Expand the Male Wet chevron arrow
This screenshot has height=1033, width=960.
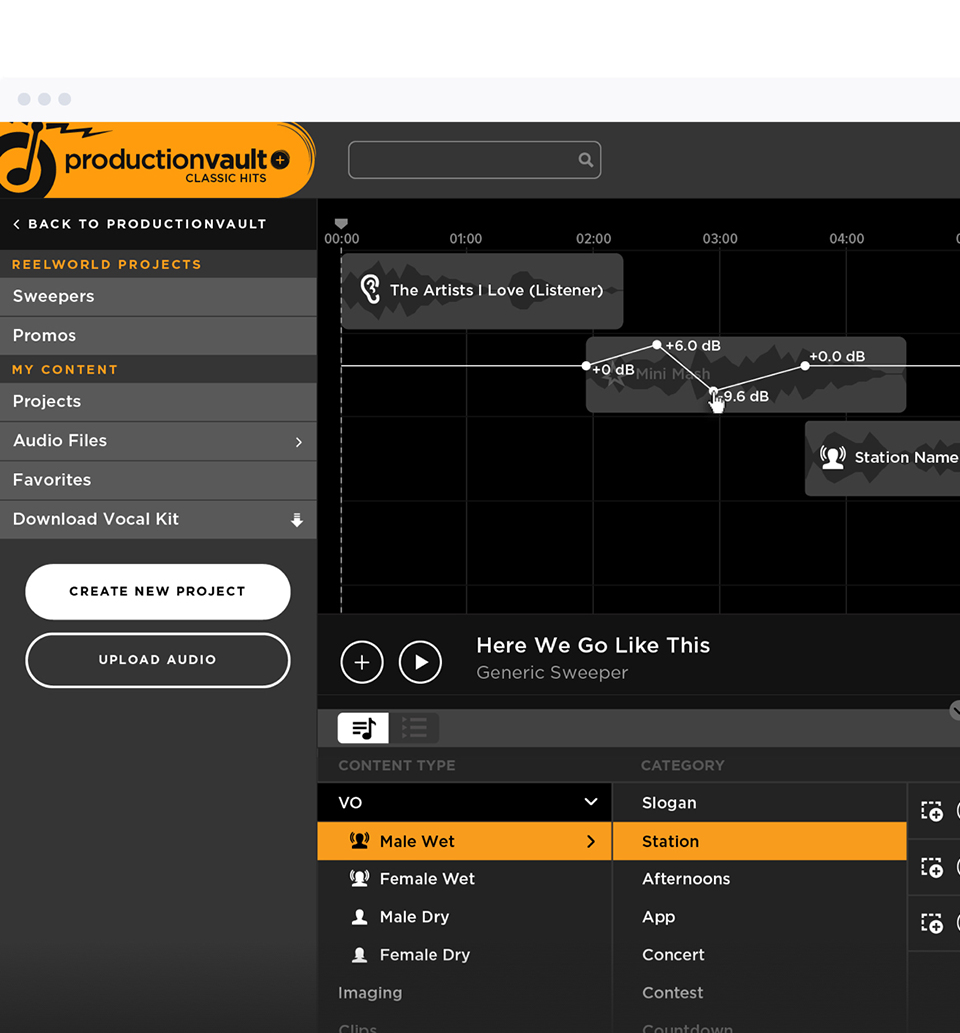[591, 842]
